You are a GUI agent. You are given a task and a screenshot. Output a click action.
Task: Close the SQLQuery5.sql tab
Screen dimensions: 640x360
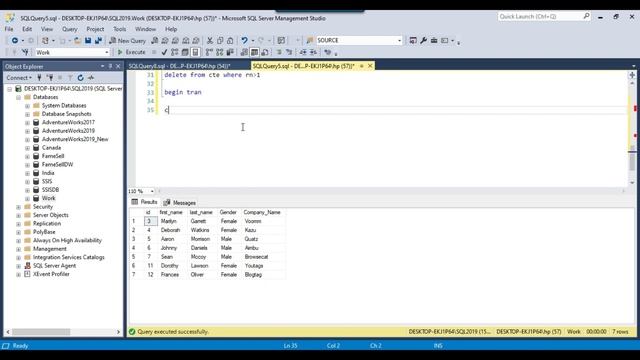370,66
